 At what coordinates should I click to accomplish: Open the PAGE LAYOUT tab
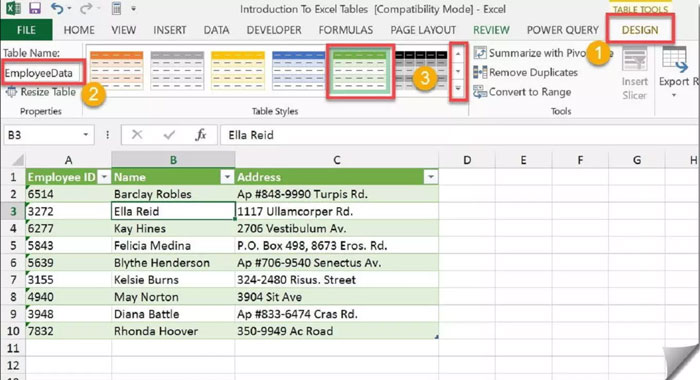coord(423,30)
